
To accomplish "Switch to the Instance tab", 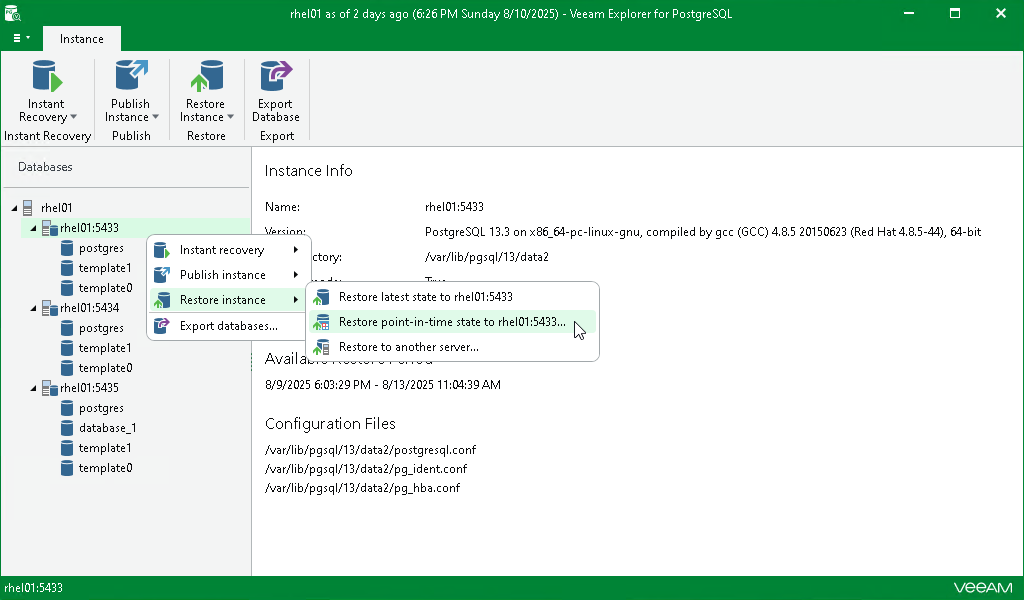I will click(81, 38).
